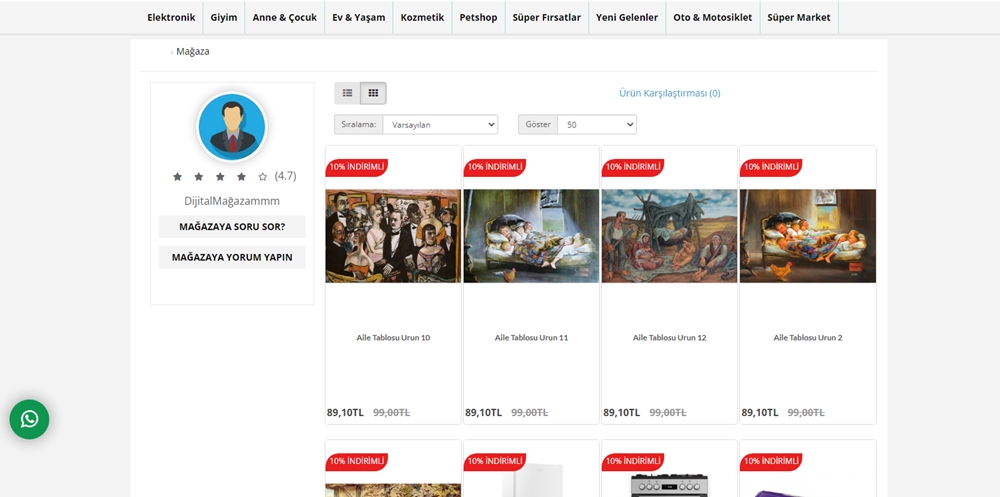The width and height of the screenshot is (1000, 497).
Task: Open Elektronik menu
Action: (x=171, y=17)
